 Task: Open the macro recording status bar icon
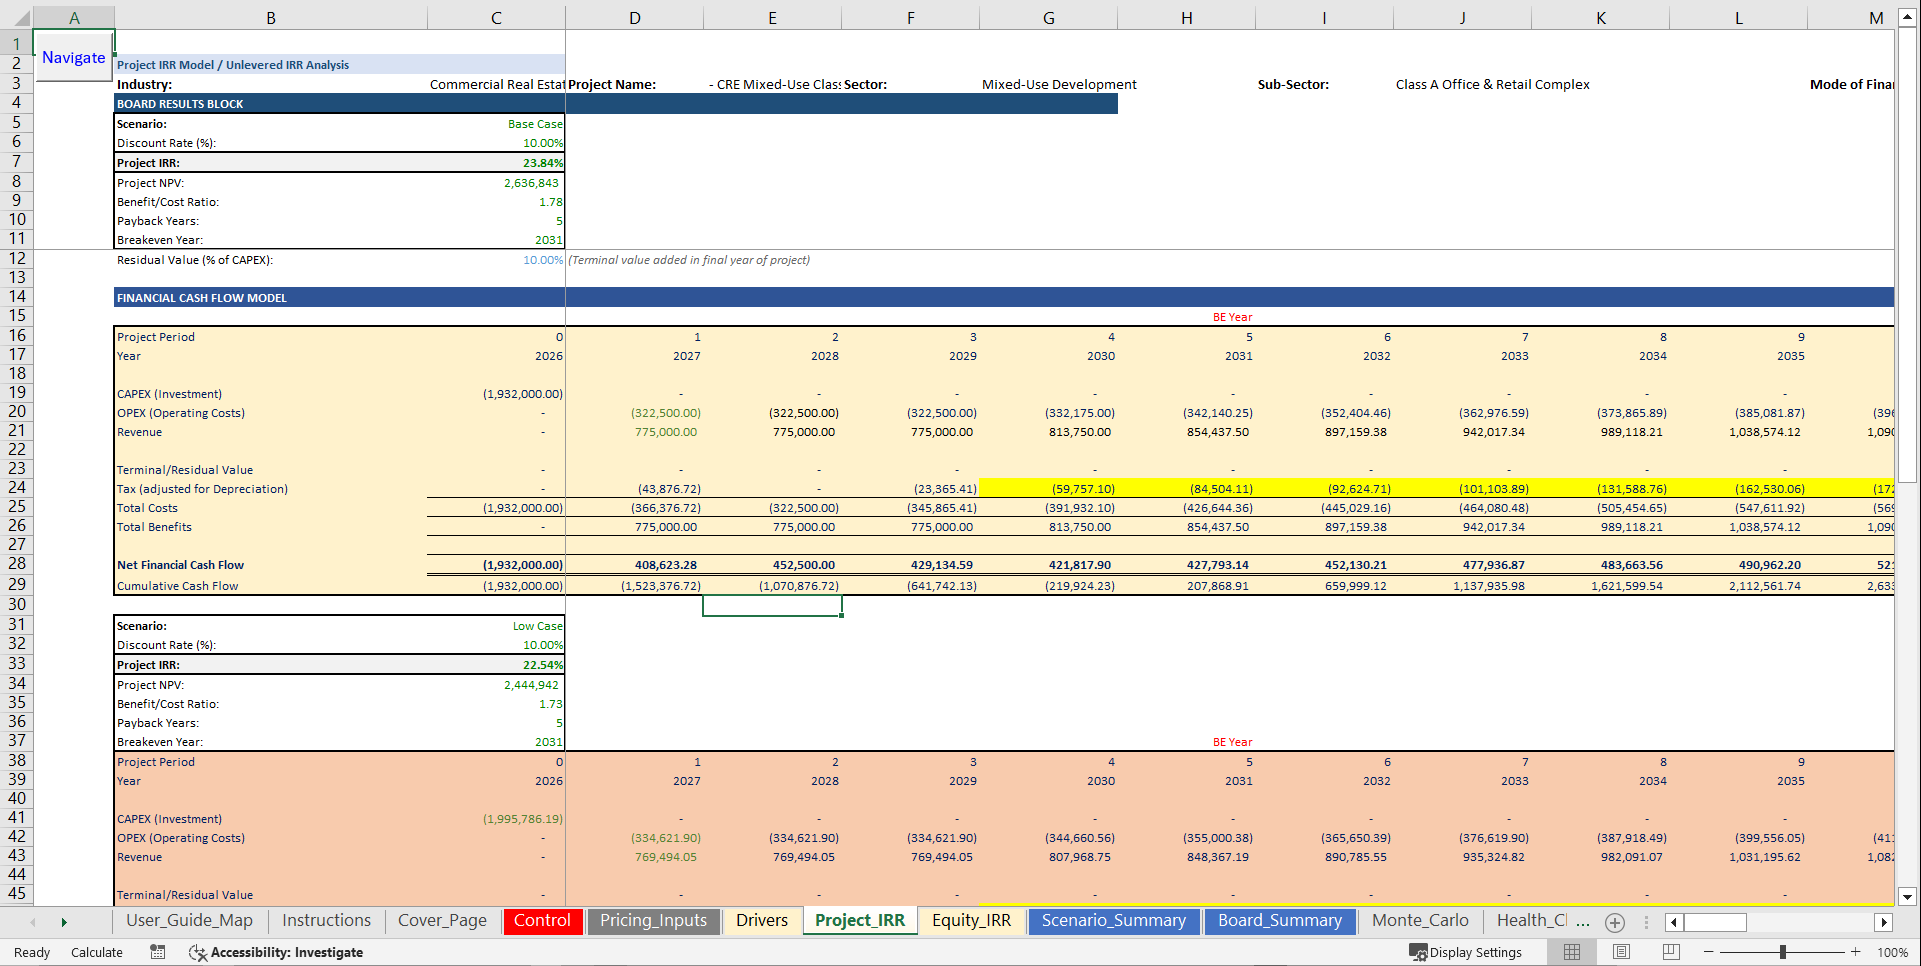(158, 952)
